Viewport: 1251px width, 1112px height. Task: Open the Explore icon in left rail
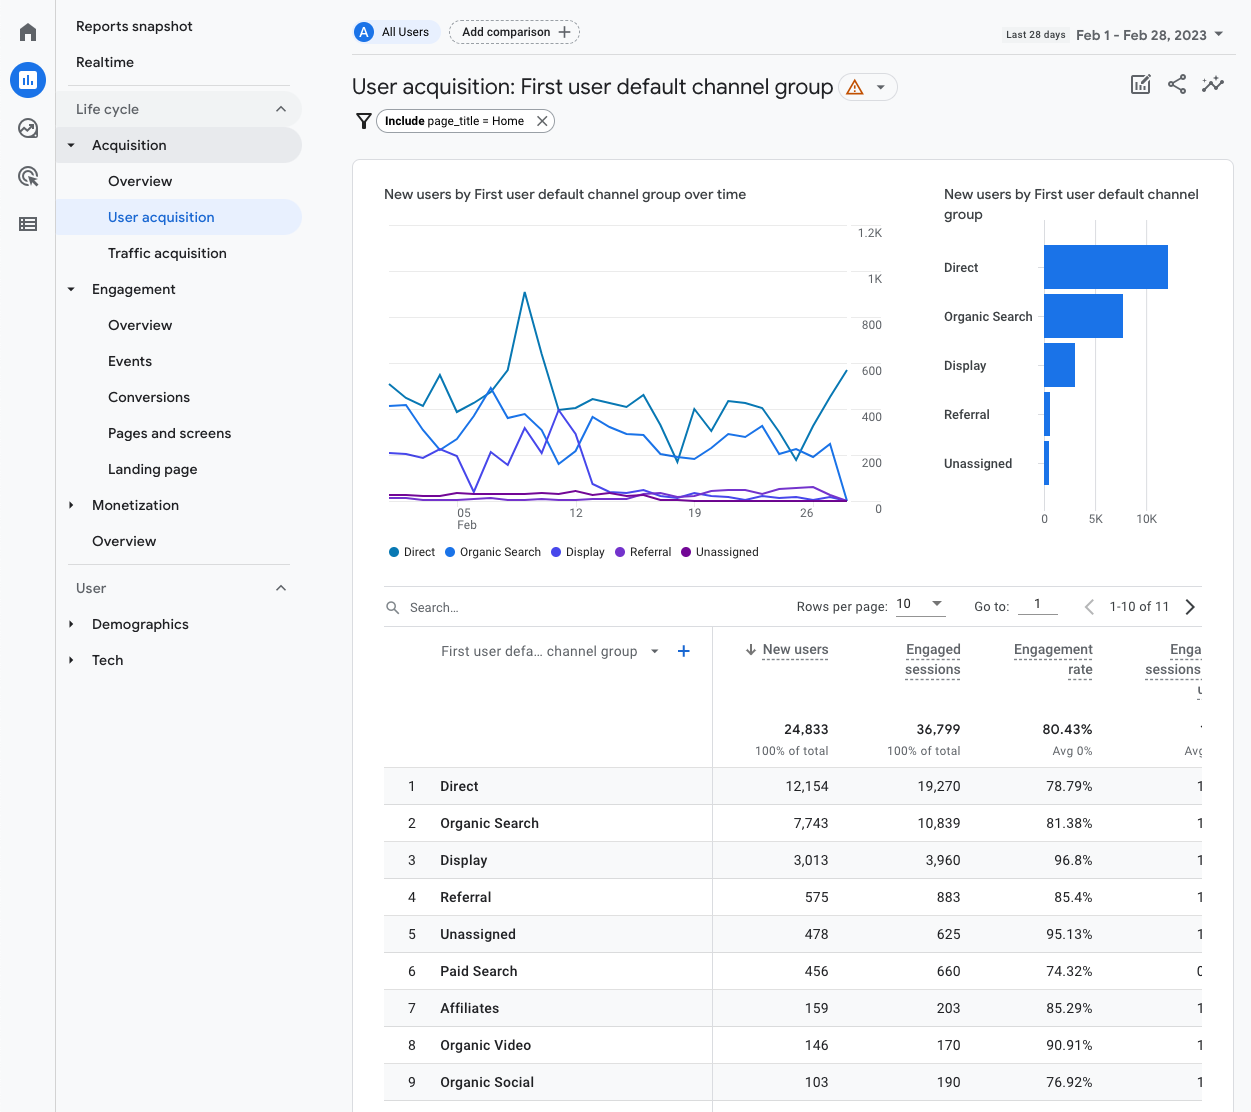[x=28, y=128]
